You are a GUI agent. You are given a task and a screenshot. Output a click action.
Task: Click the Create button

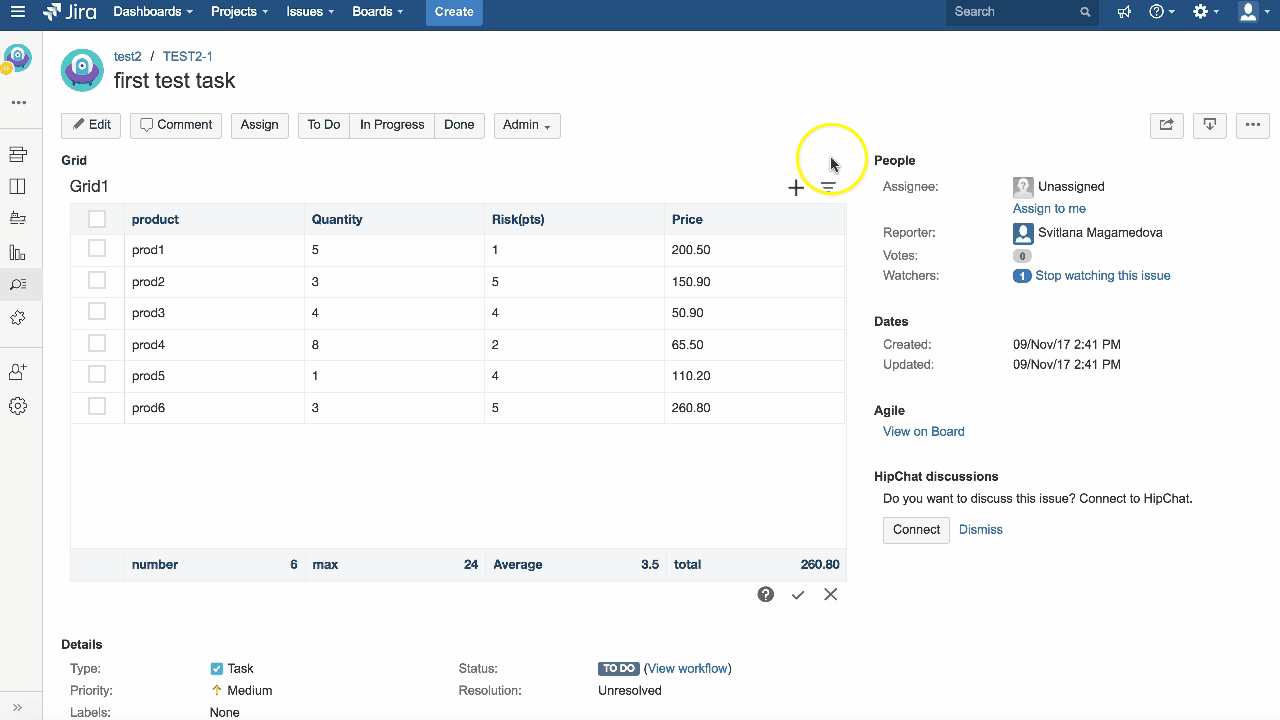point(454,12)
